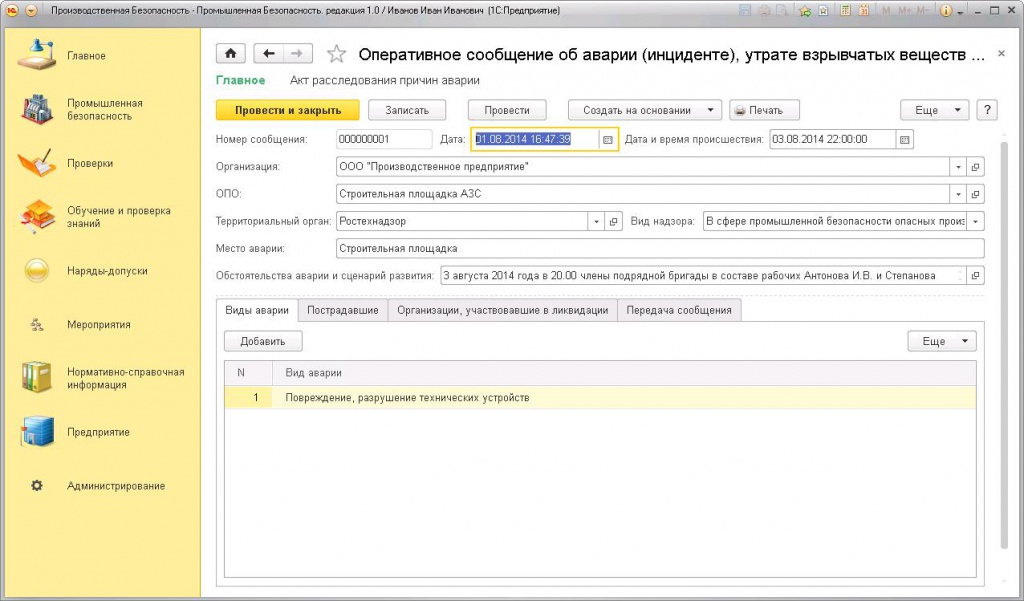Click Провести и закрыть button

[288, 110]
